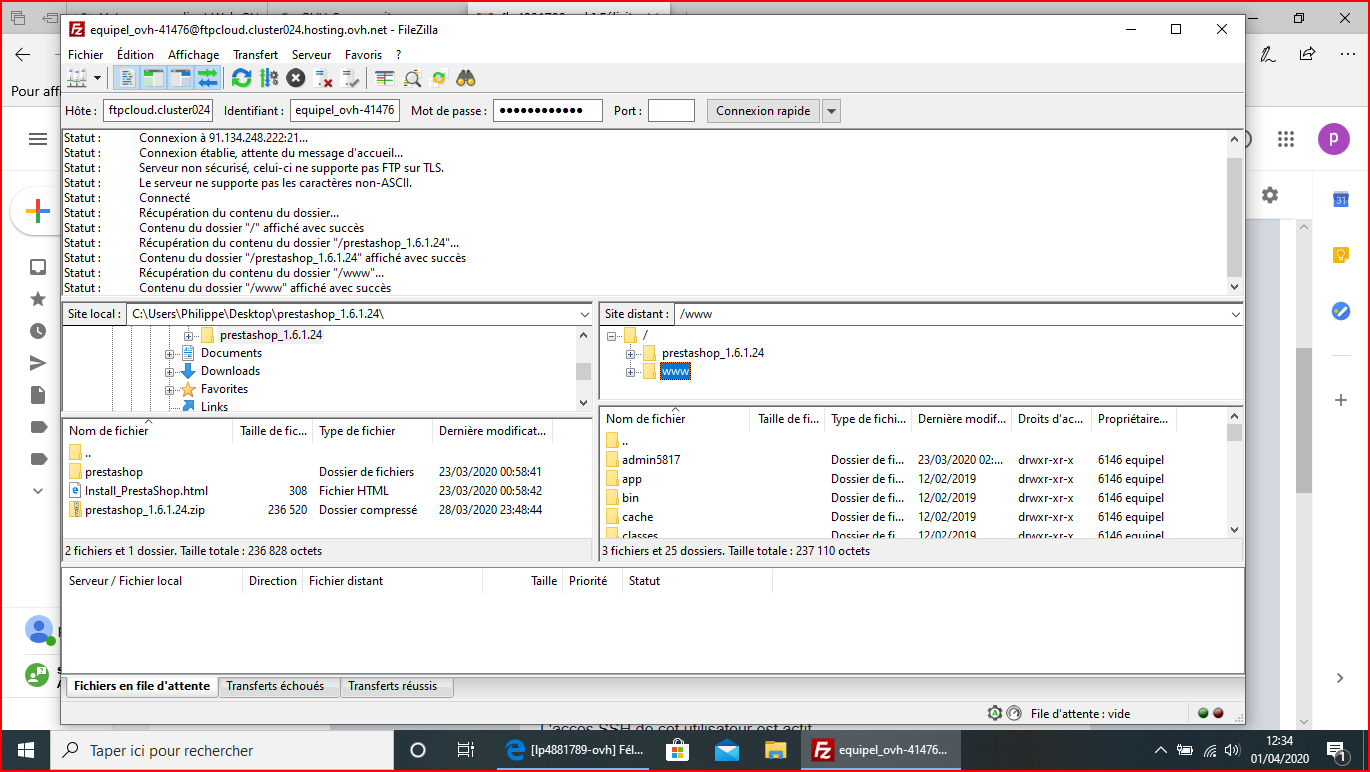The image size is (1370, 772).
Task: Sort remote files by Propriétaire column
Action: [1133, 419]
